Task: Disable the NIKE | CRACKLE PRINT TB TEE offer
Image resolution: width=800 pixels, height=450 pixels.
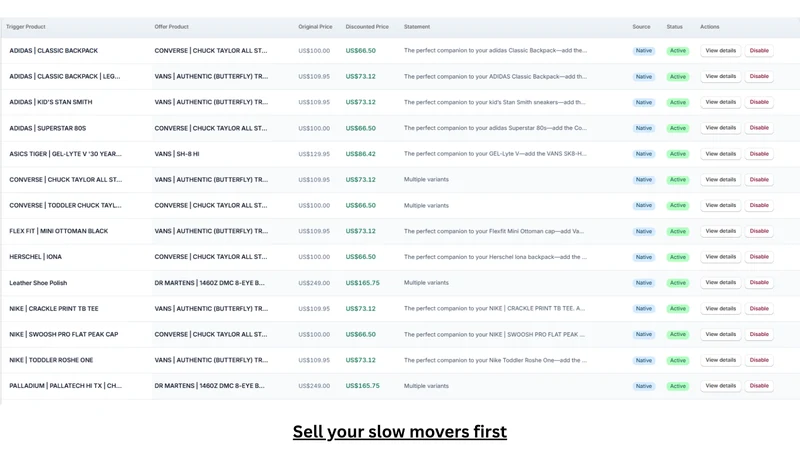Action: [759, 308]
